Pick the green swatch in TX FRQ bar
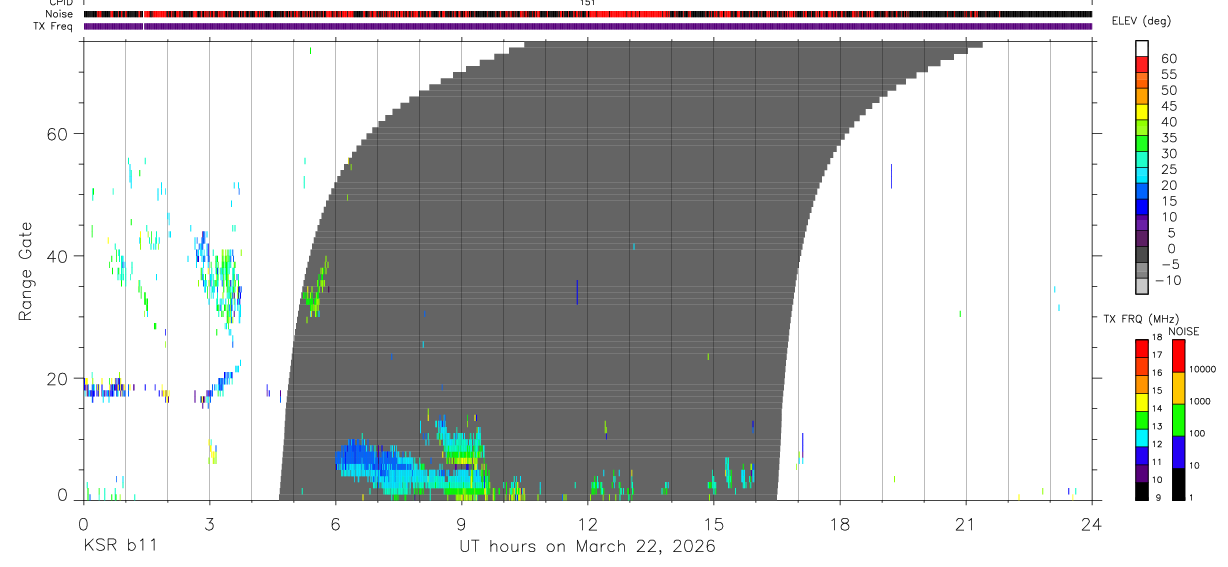 (x=1141, y=420)
